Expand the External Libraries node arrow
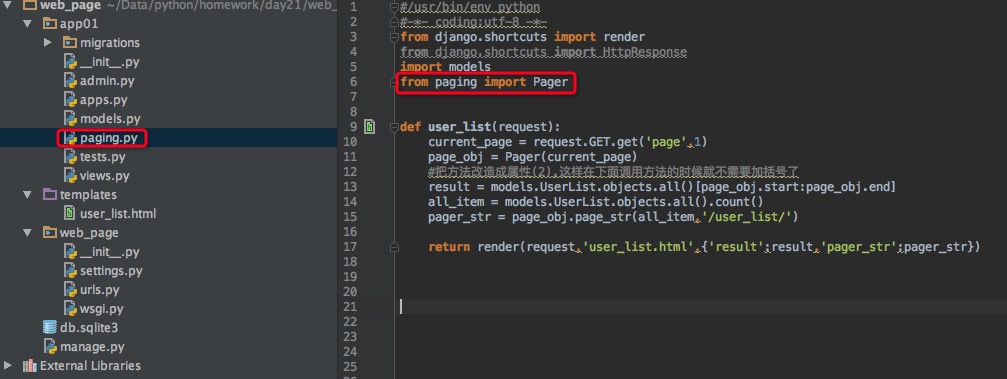This screenshot has width=1007, height=379. (x=7, y=366)
